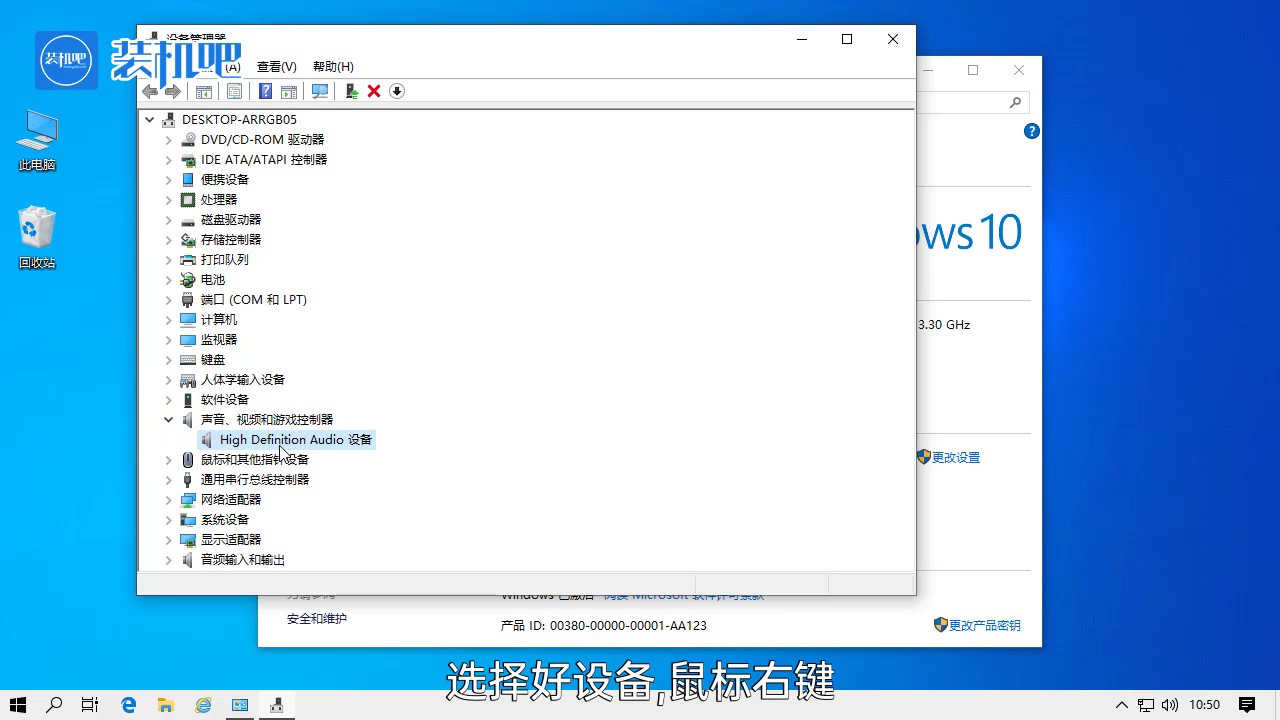Expand the 网络适配器 node
This screenshot has height=720, width=1280.
tap(169, 500)
